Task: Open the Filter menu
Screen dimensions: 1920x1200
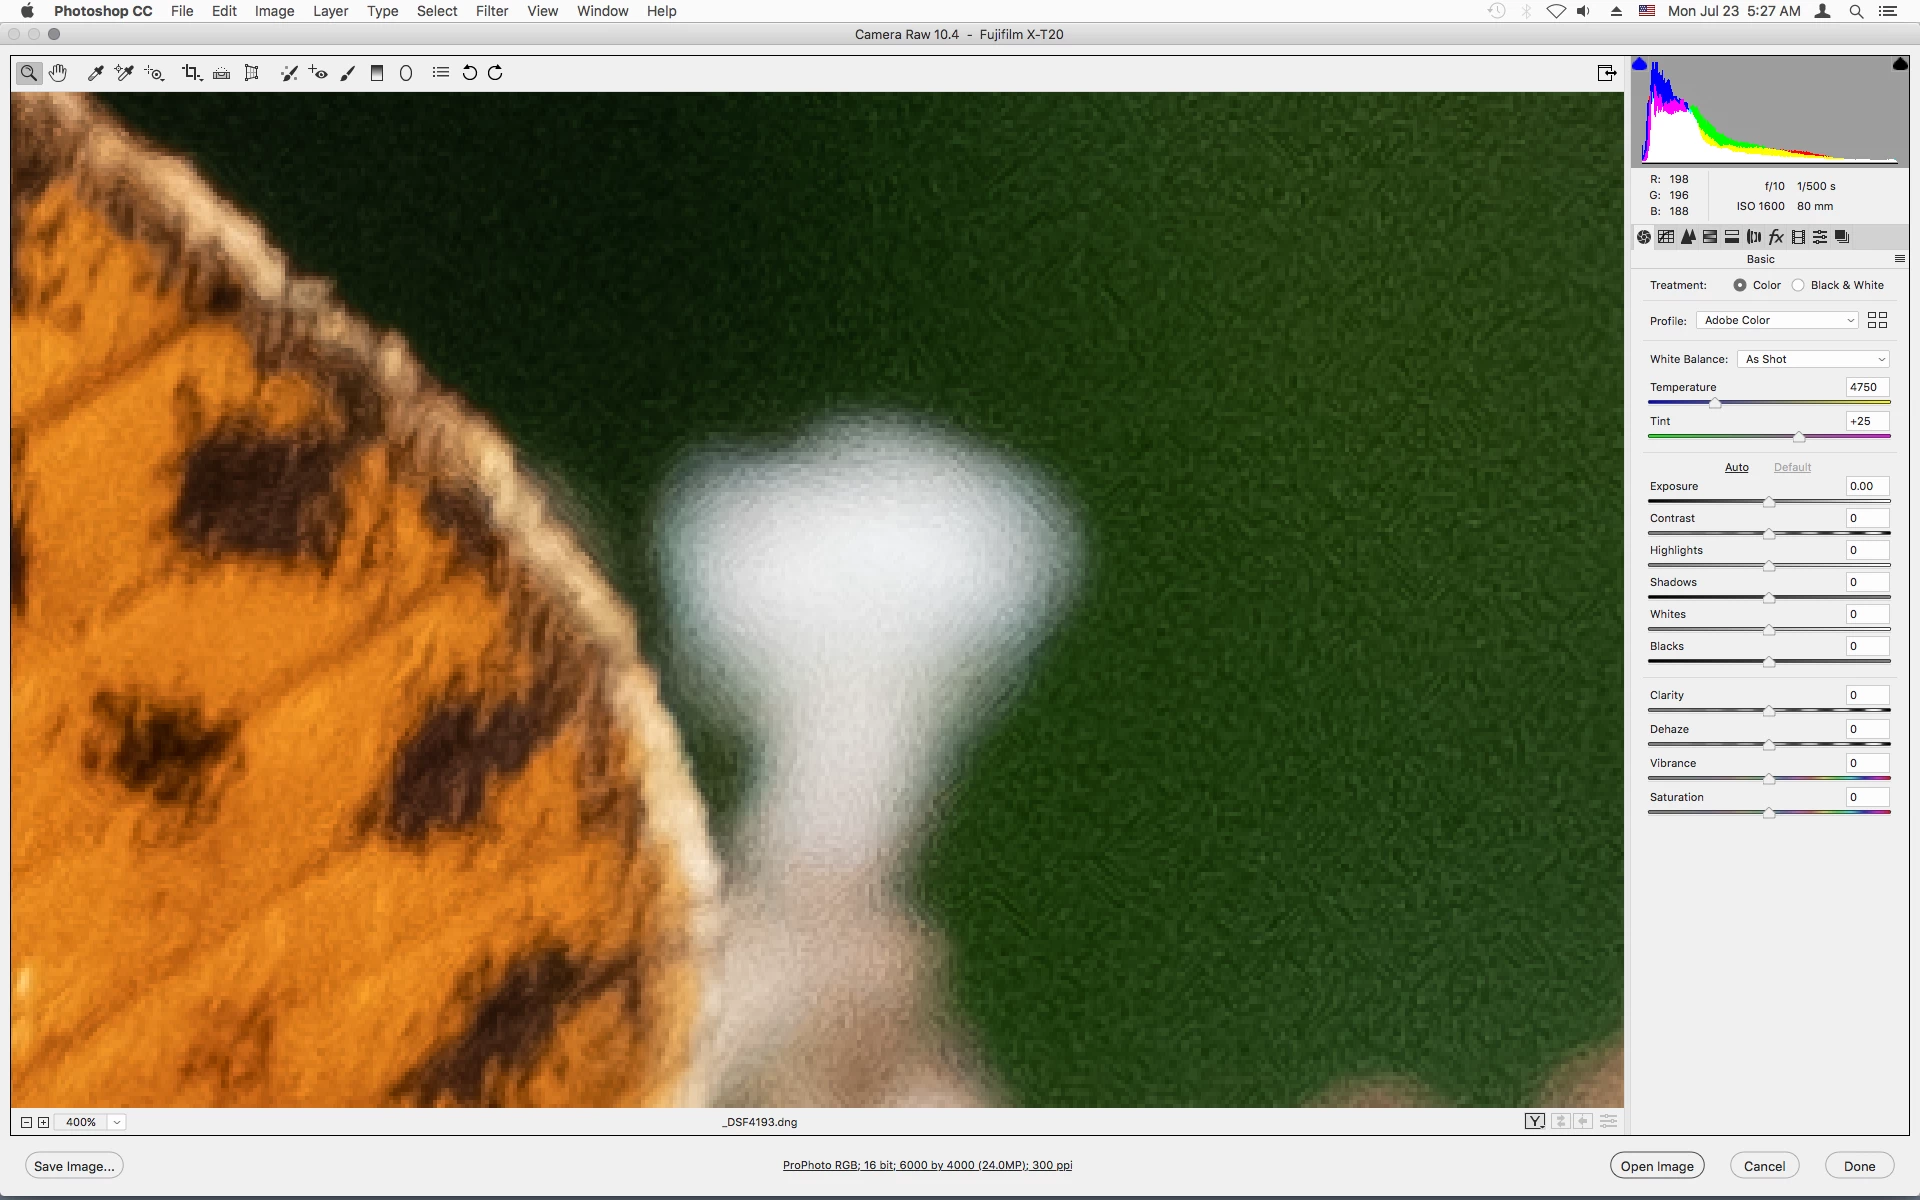Action: [491, 11]
